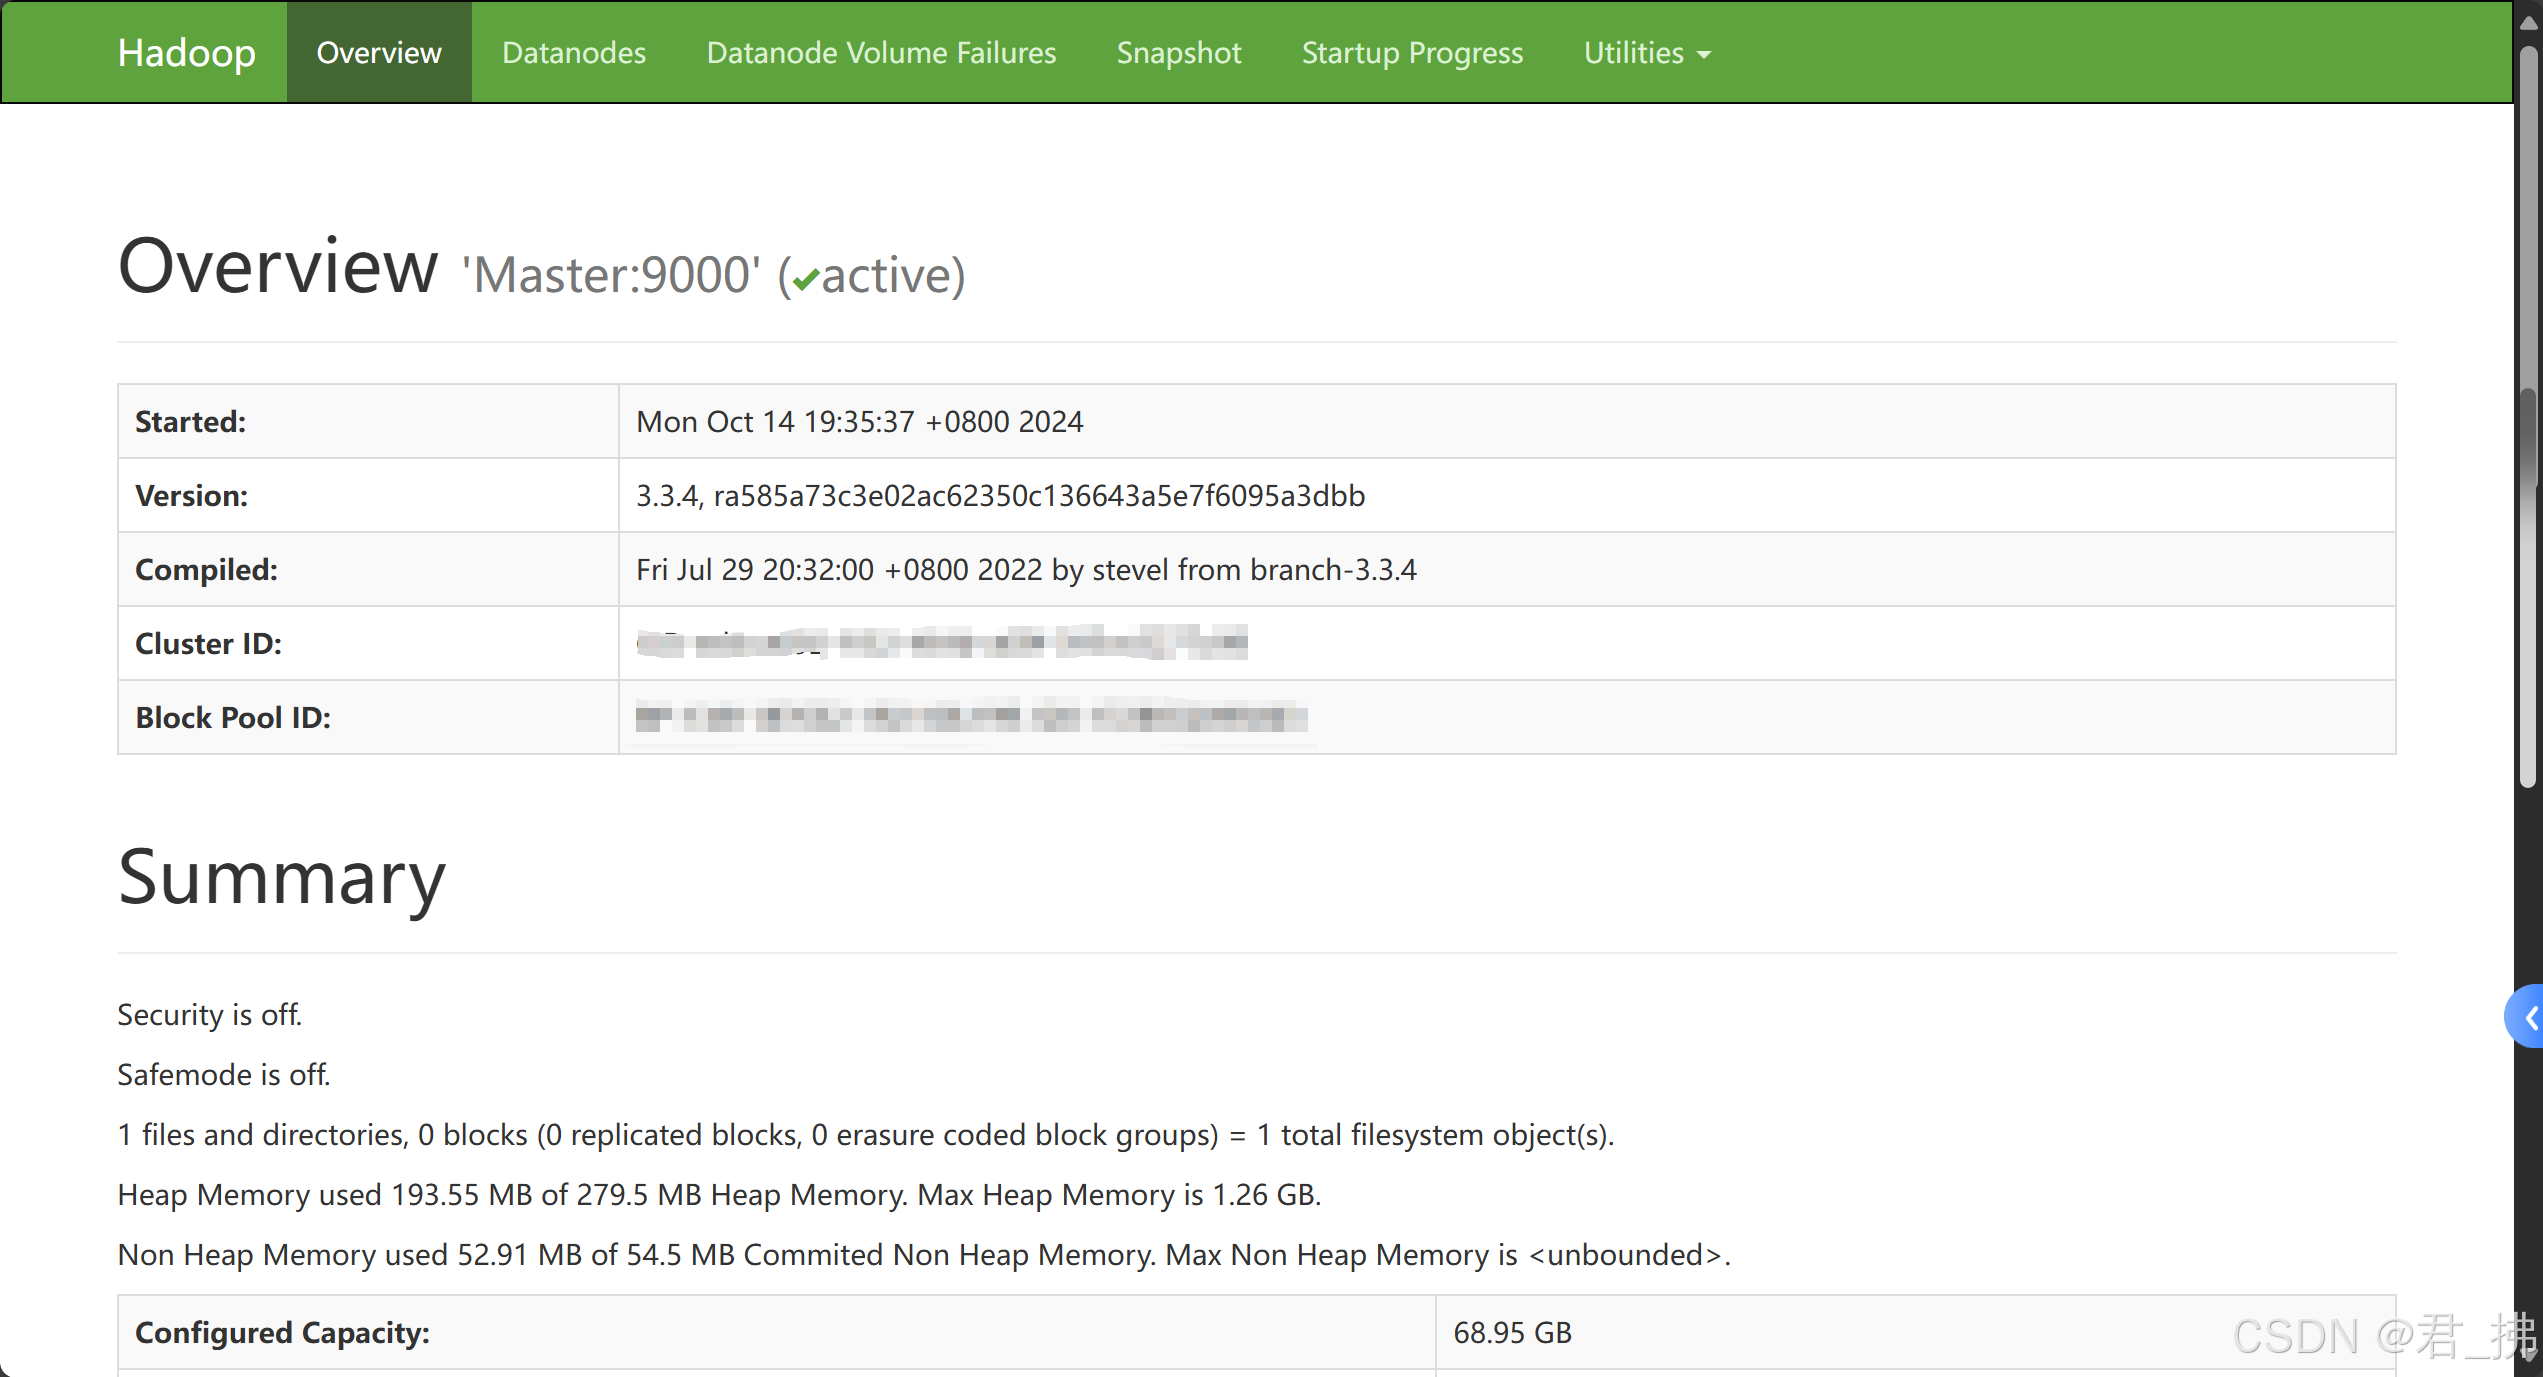Viewport: 2543px width, 1377px height.
Task: Click the Block Pool ID label
Action: [x=233, y=718]
